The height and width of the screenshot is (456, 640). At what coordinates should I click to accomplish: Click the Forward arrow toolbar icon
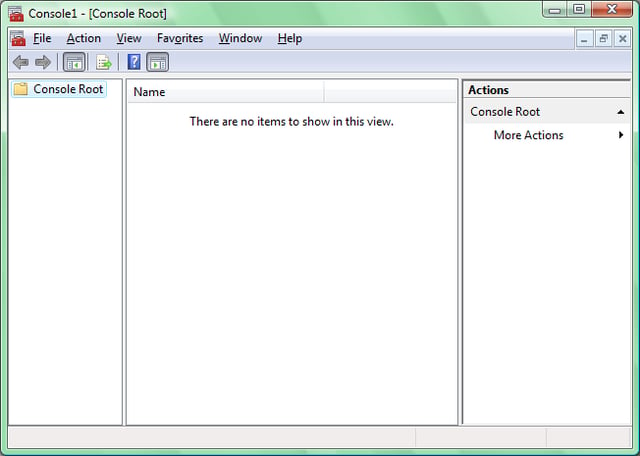(43, 62)
